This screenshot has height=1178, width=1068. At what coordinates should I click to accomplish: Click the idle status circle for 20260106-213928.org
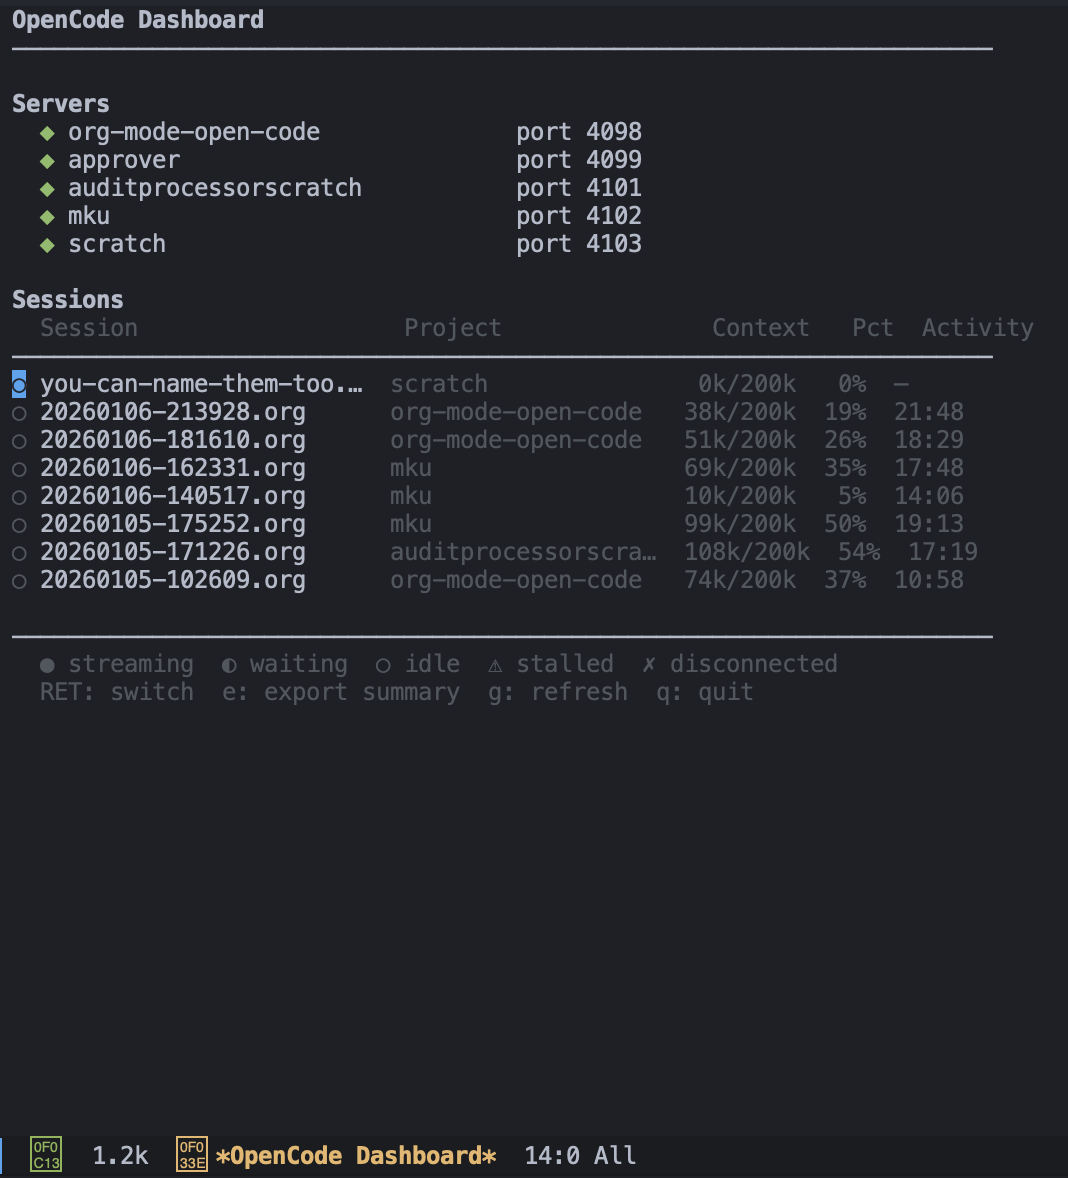[x=19, y=413]
